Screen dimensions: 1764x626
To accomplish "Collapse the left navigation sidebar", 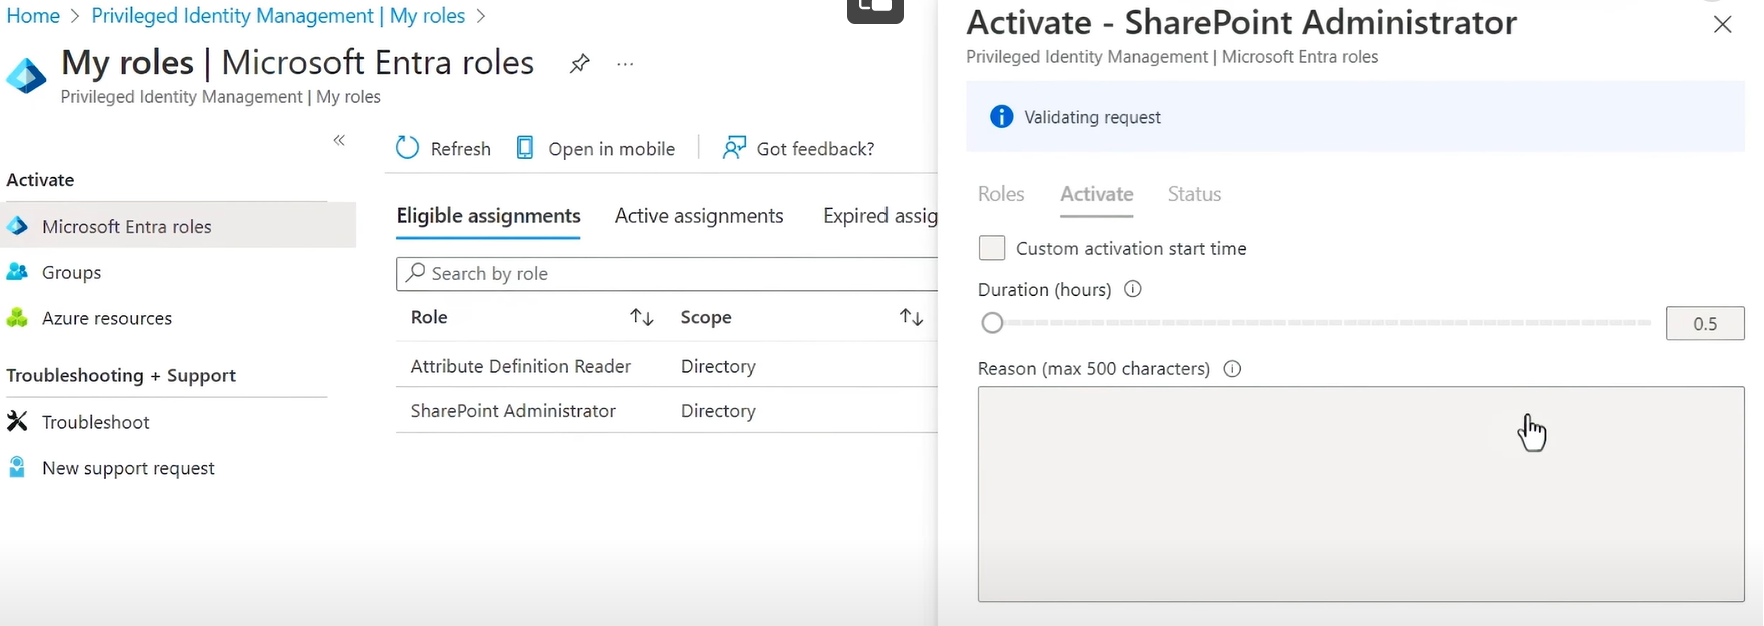I will [x=339, y=140].
